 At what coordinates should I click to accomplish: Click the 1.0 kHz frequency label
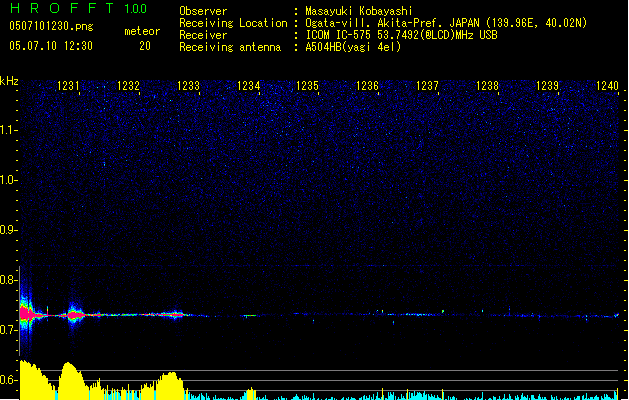point(8,180)
